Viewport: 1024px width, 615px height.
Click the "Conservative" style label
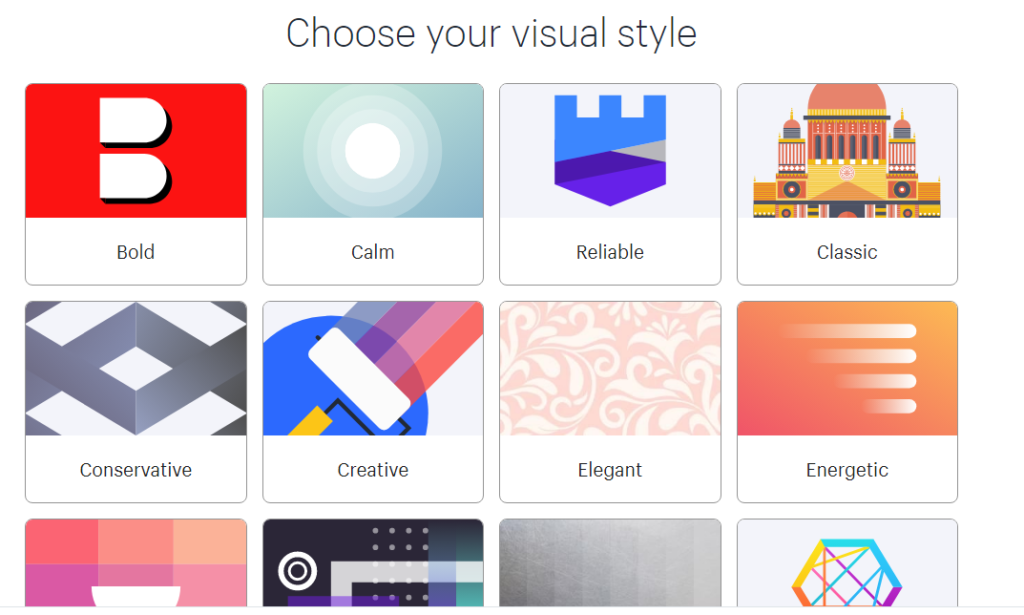tap(136, 470)
